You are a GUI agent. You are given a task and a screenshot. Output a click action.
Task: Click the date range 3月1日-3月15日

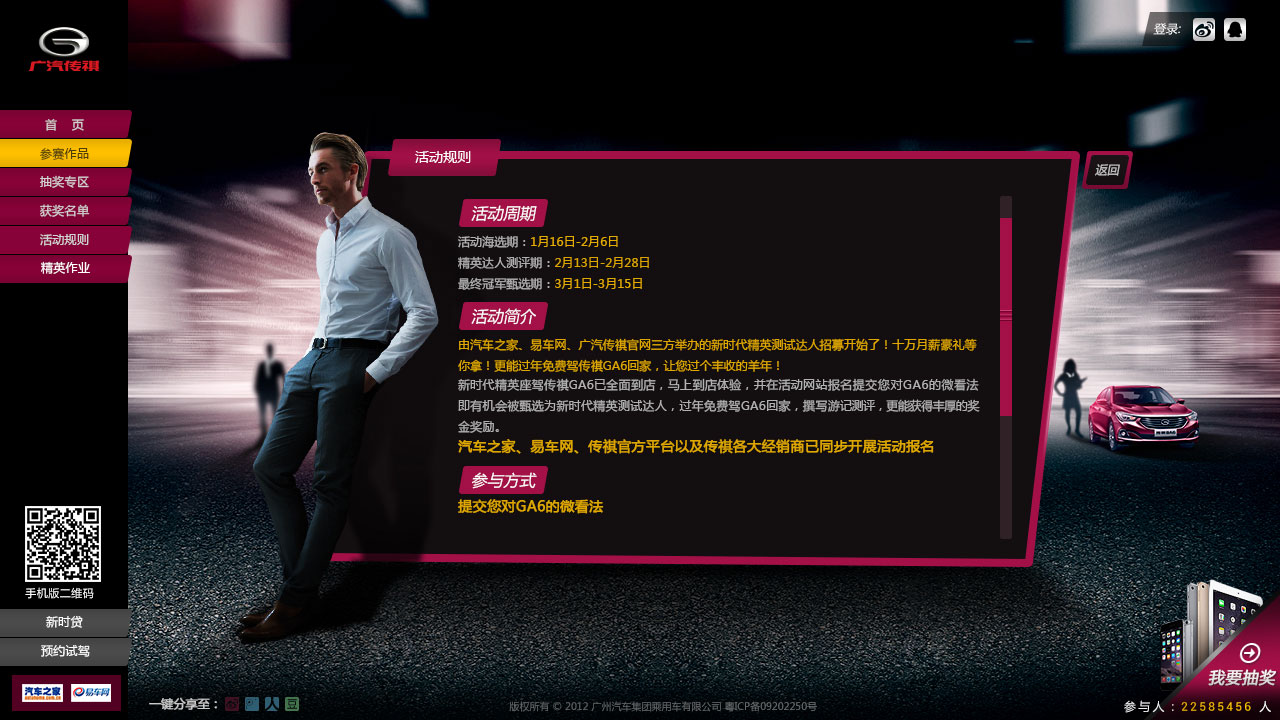[x=599, y=284]
